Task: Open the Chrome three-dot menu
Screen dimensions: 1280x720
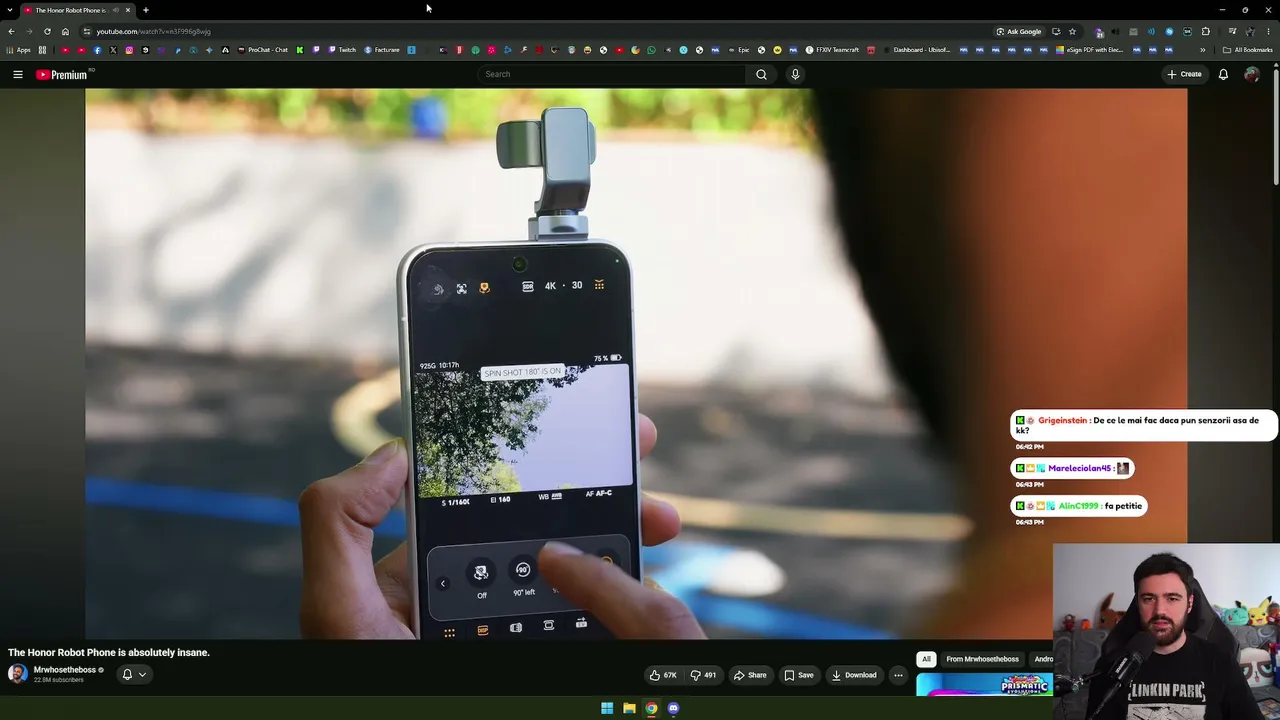Action: 1268,31
